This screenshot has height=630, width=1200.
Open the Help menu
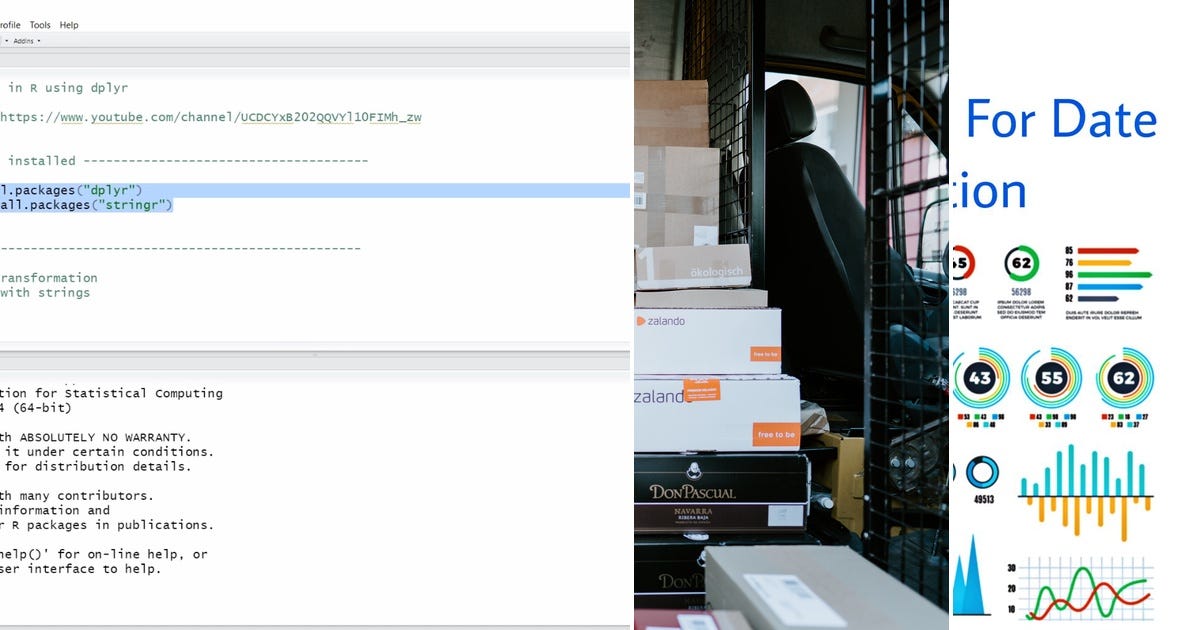click(67, 24)
